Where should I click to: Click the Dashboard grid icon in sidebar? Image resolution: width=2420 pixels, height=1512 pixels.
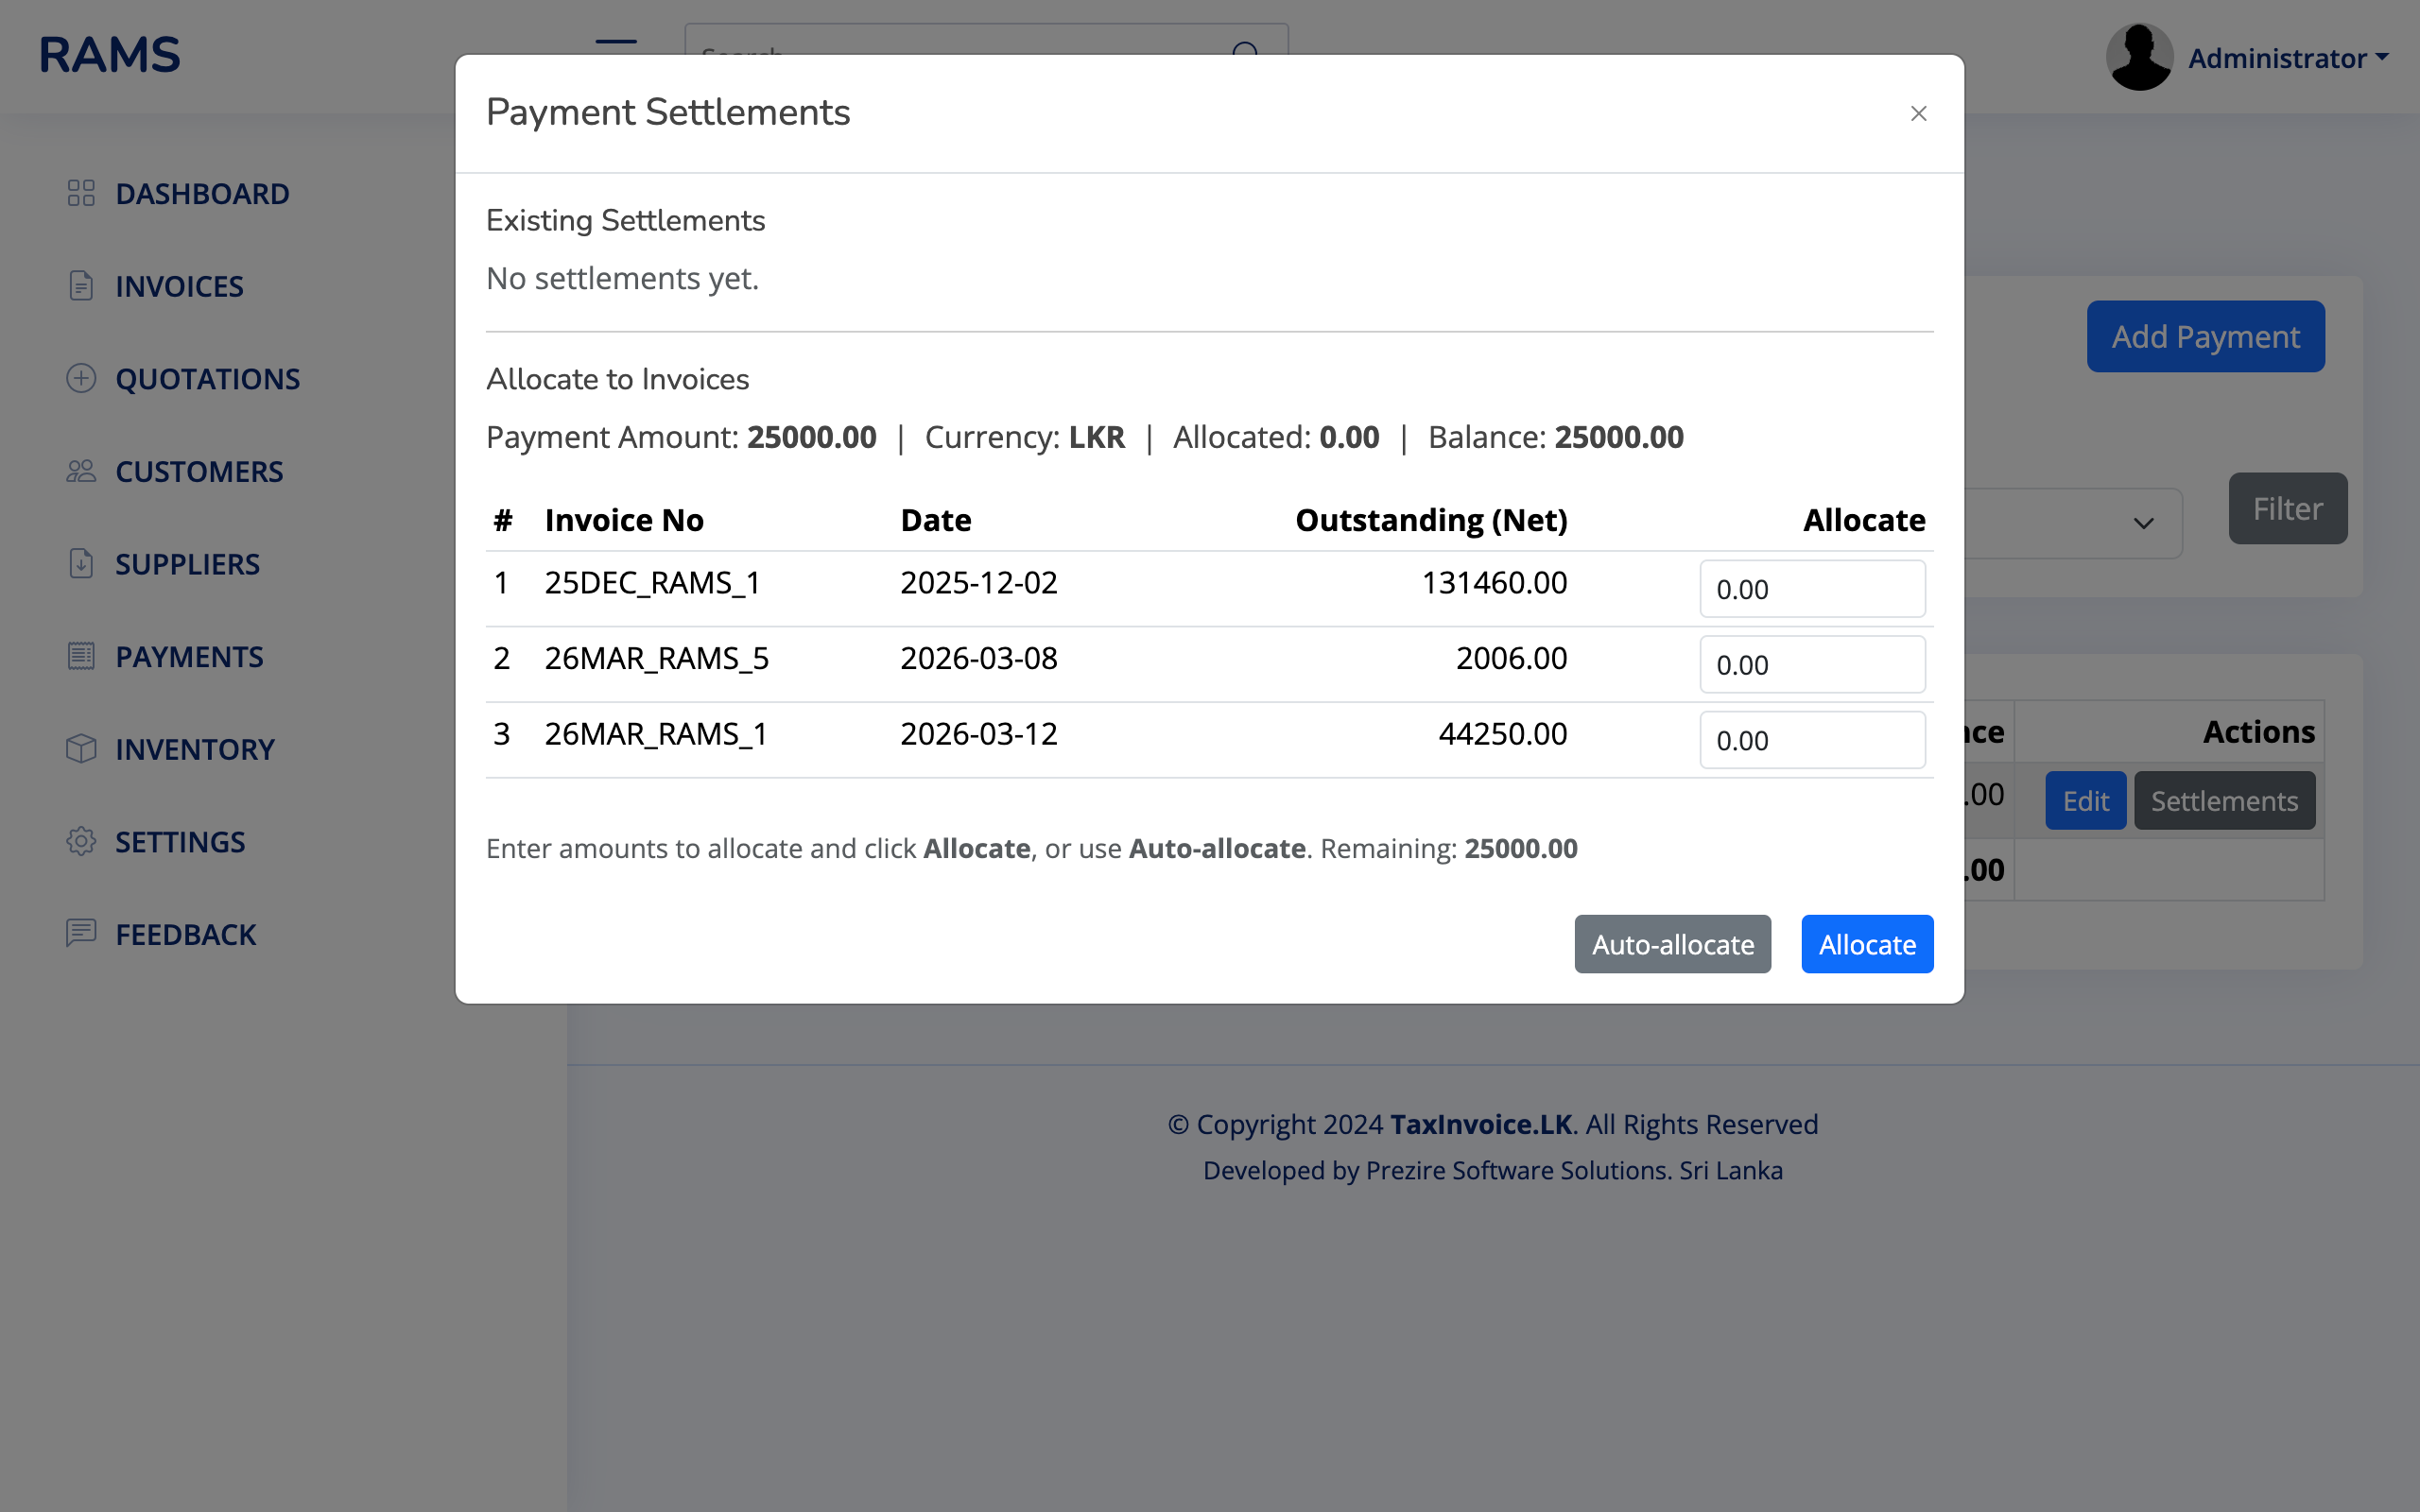point(81,193)
